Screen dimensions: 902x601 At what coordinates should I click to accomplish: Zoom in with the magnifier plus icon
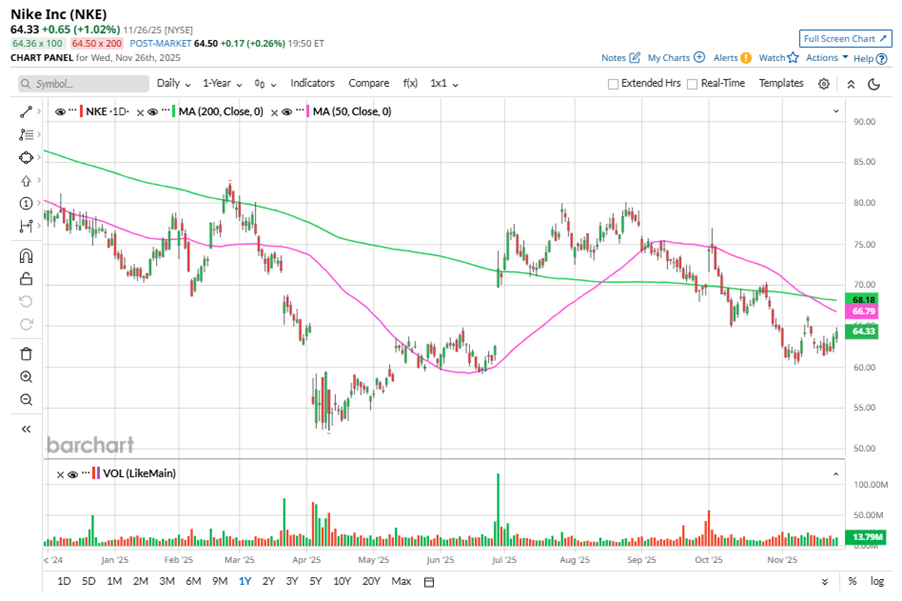tap(26, 377)
